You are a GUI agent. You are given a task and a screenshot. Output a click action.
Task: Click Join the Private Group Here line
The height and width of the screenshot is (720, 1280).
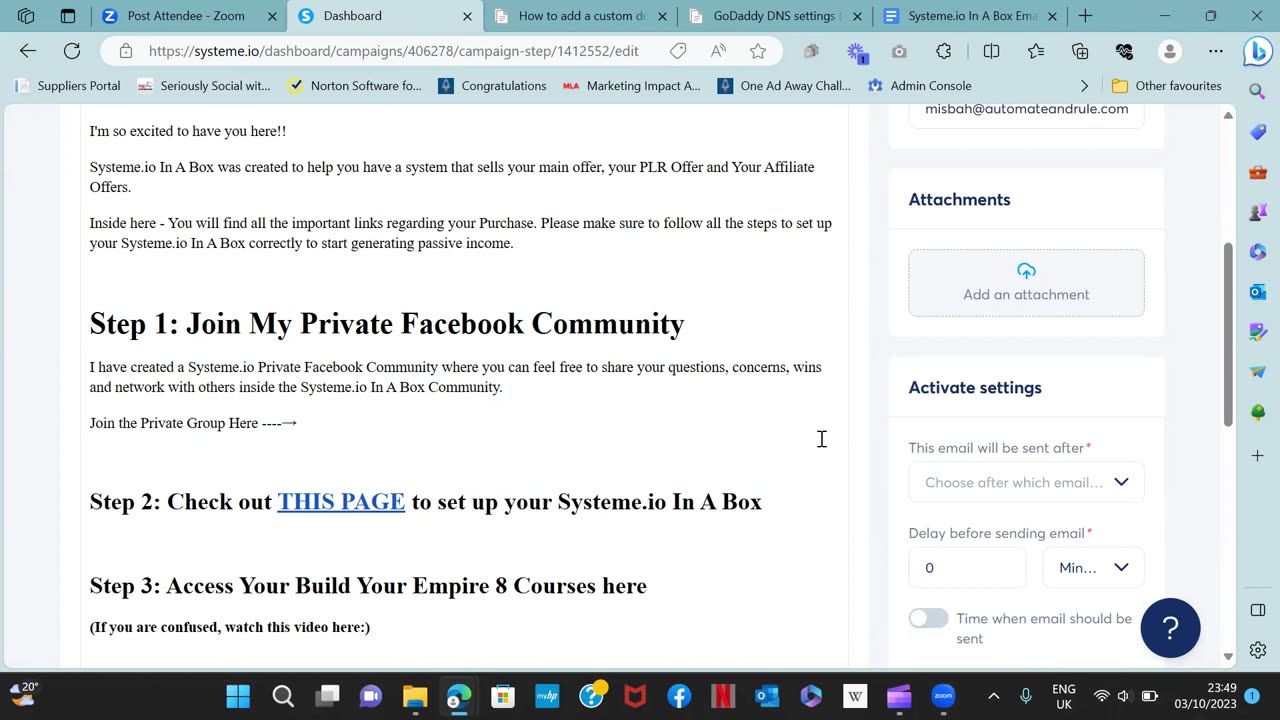click(193, 423)
